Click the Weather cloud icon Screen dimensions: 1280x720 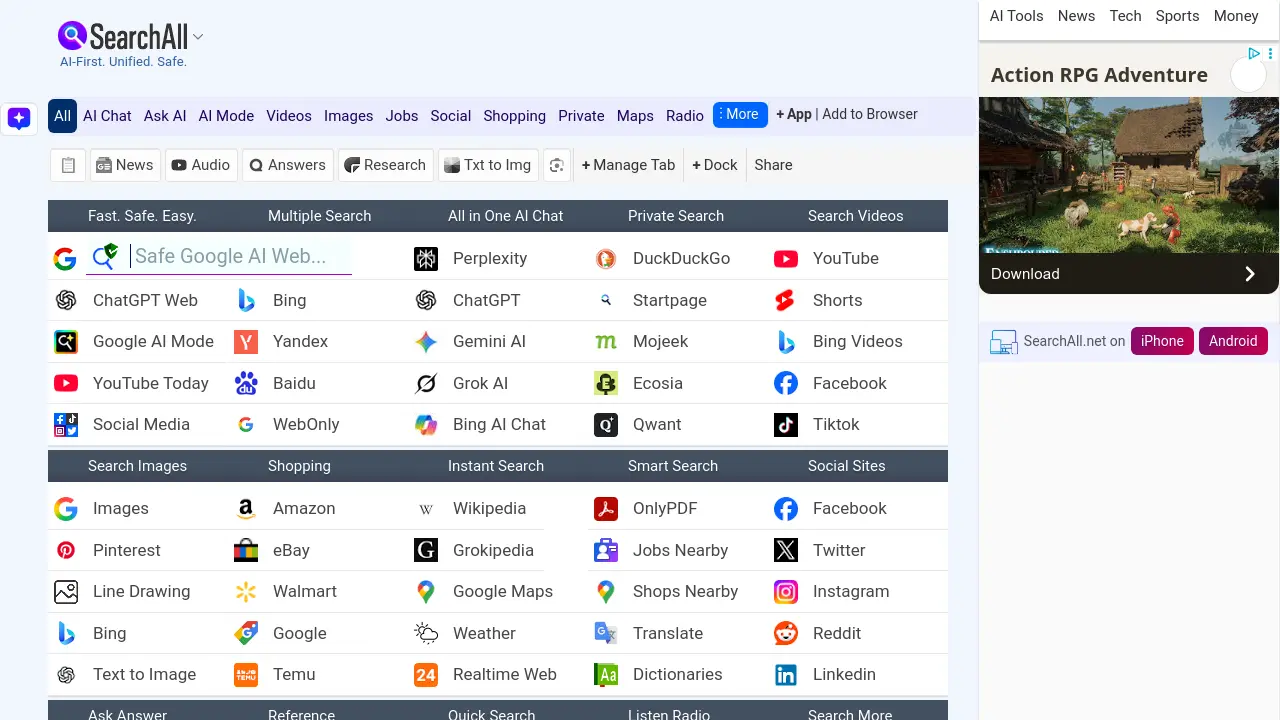click(426, 633)
